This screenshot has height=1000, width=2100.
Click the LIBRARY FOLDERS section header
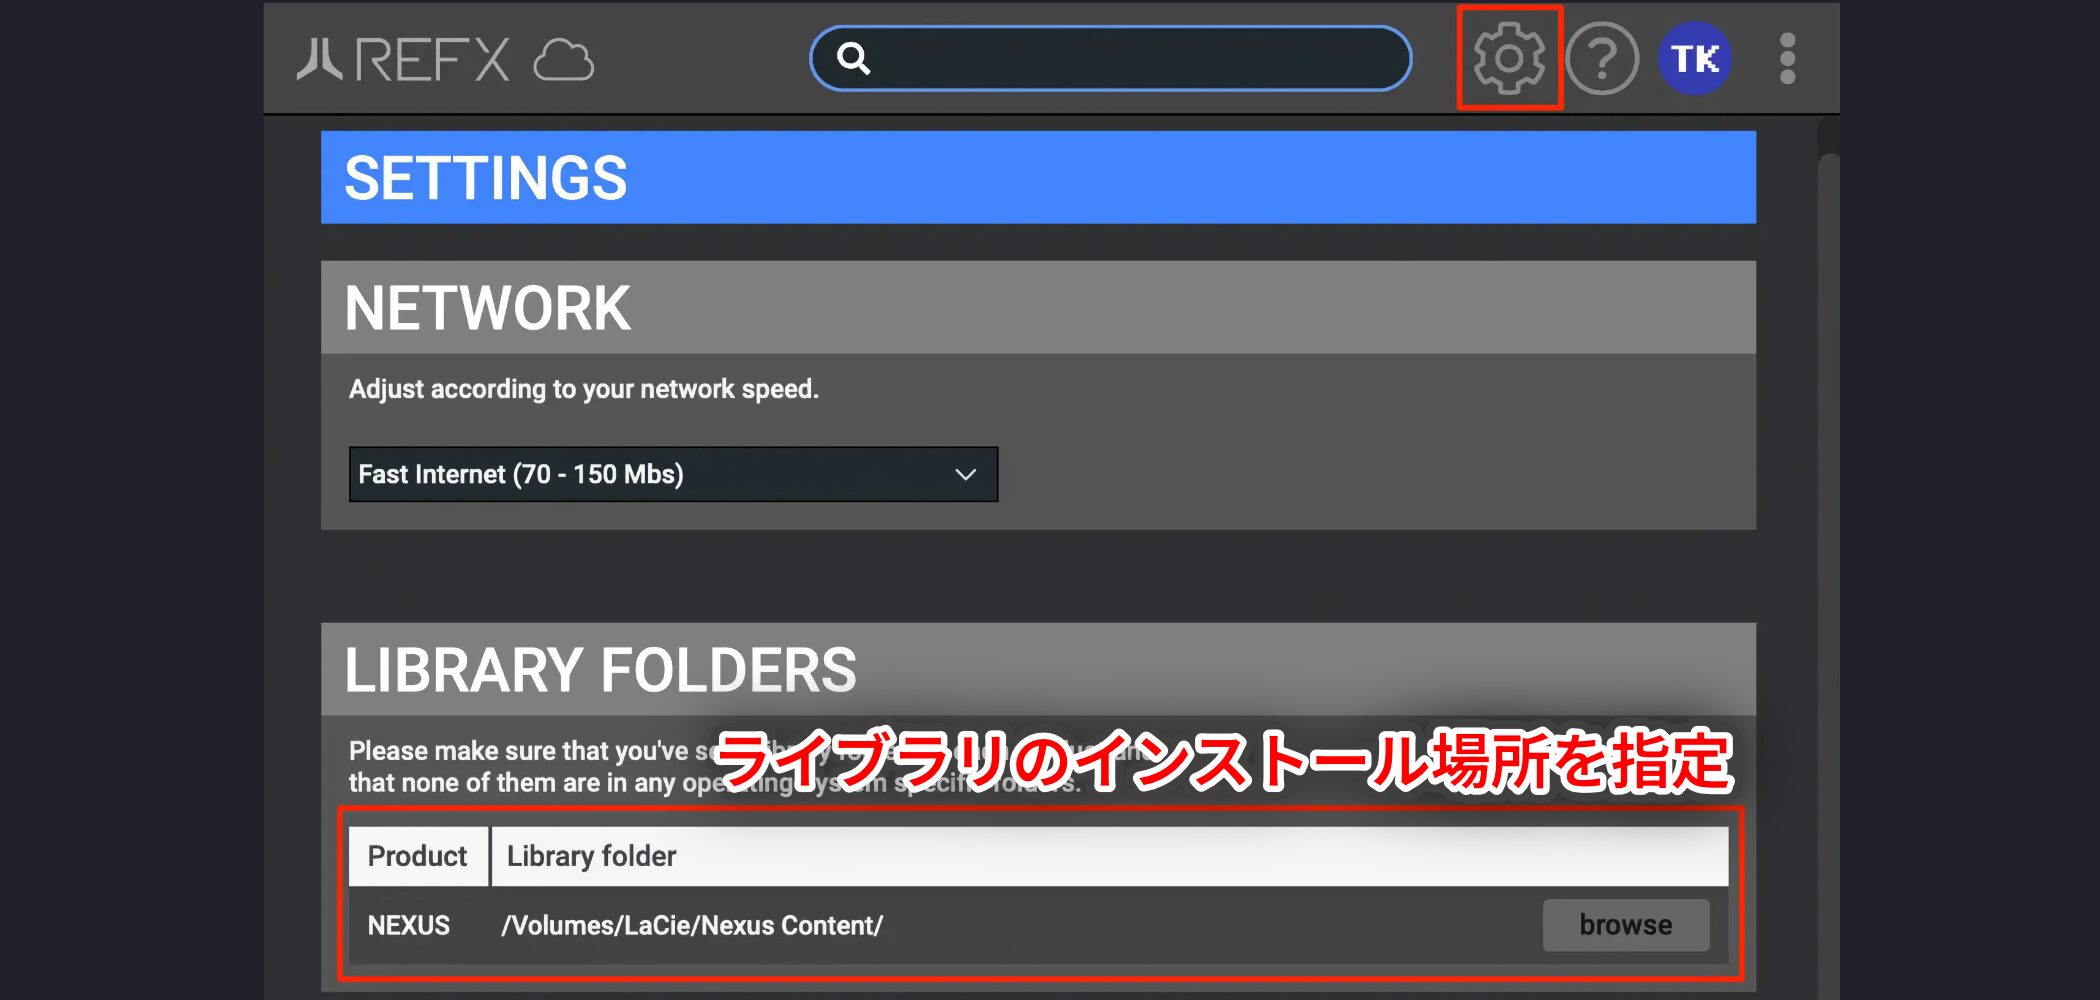pos(1038,669)
